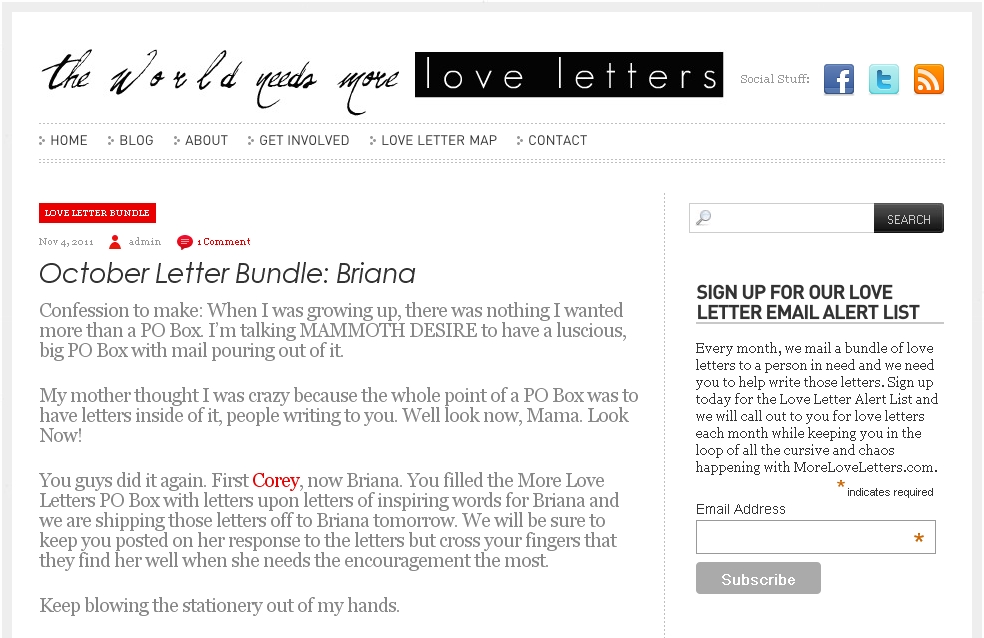Click the magnifying glass in the search bar
Image resolution: width=984 pixels, height=638 pixels.
click(x=703, y=217)
